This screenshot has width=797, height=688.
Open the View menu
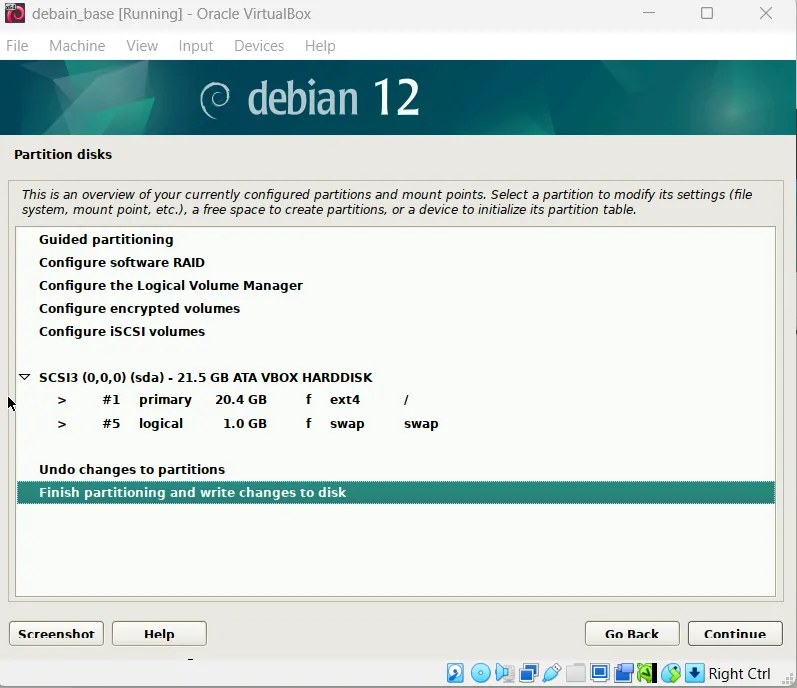click(142, 46)
